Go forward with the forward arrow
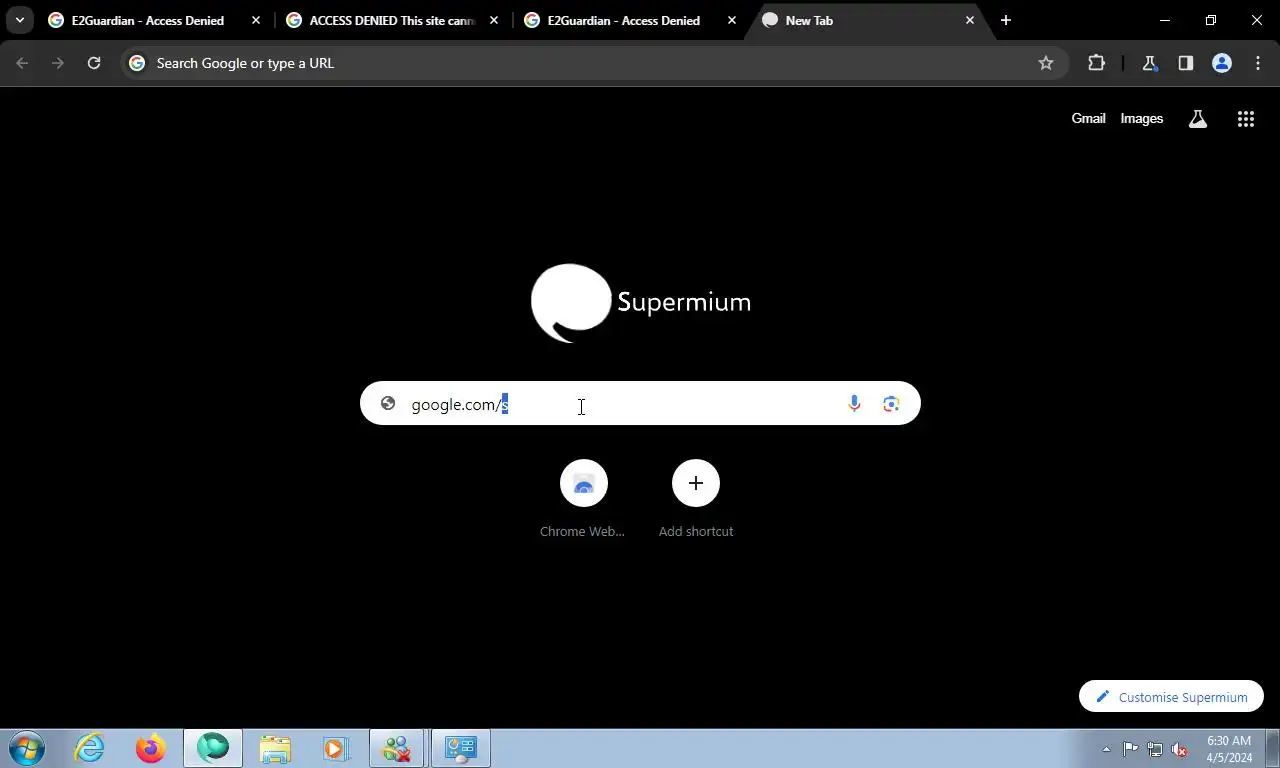The image size is (1280, 768). [x=58, y=63]
